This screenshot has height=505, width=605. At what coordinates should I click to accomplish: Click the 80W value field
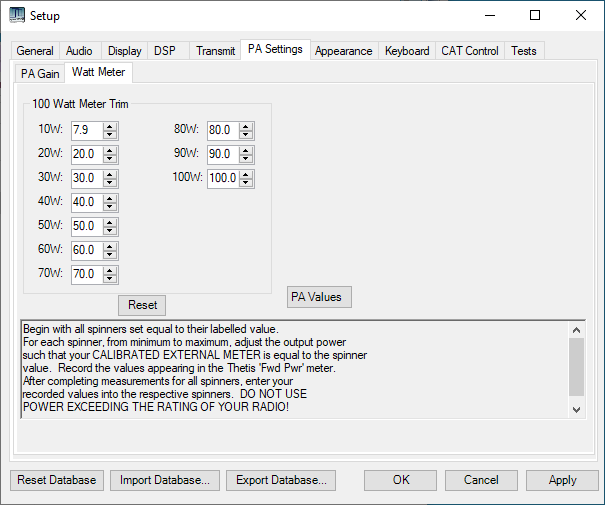223,130
